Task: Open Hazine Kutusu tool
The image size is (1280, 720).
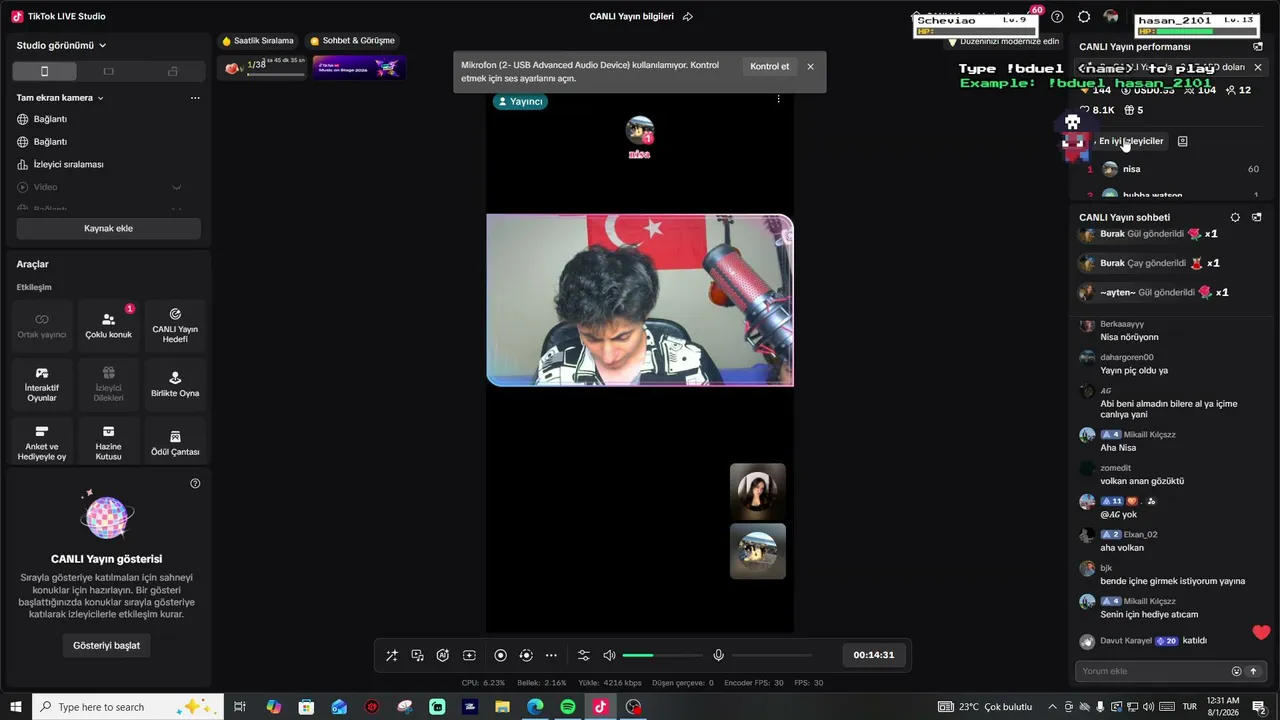Action: coord(109,442)
